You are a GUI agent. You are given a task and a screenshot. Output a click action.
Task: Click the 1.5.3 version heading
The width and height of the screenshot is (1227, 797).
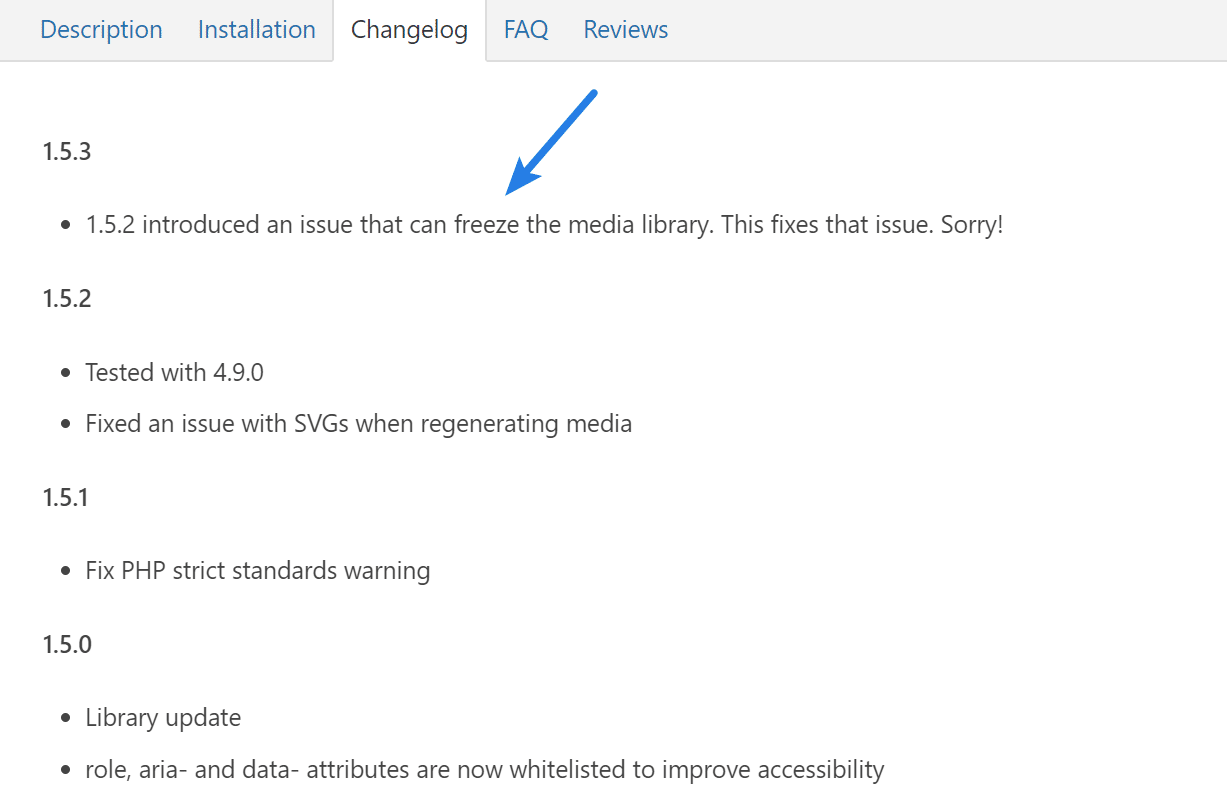point(66,152)
